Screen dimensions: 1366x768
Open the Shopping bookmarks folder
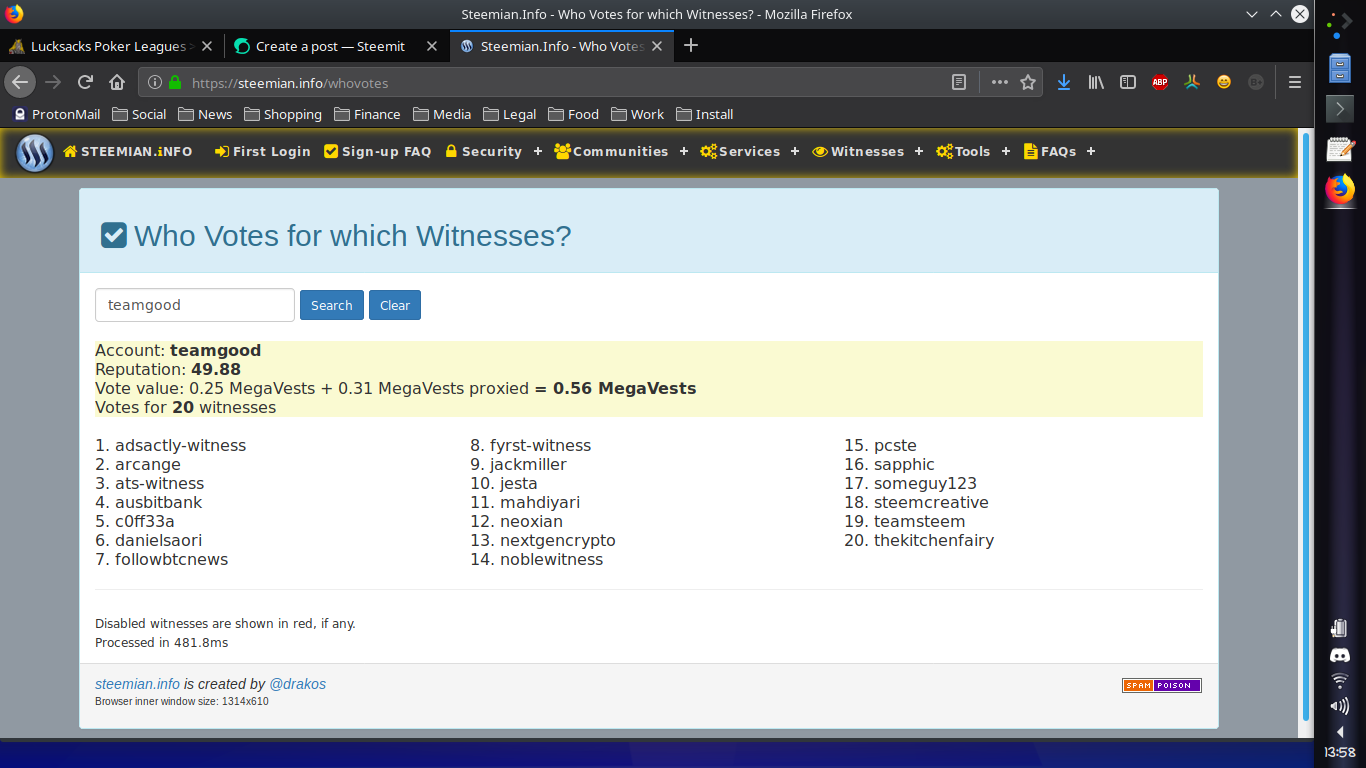(x=283, y=114)
